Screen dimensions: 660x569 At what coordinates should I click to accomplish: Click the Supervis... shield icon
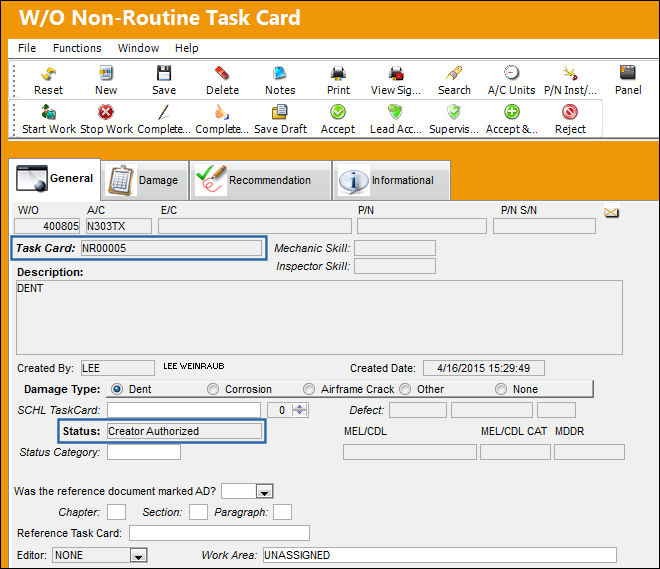coord(454,112)
